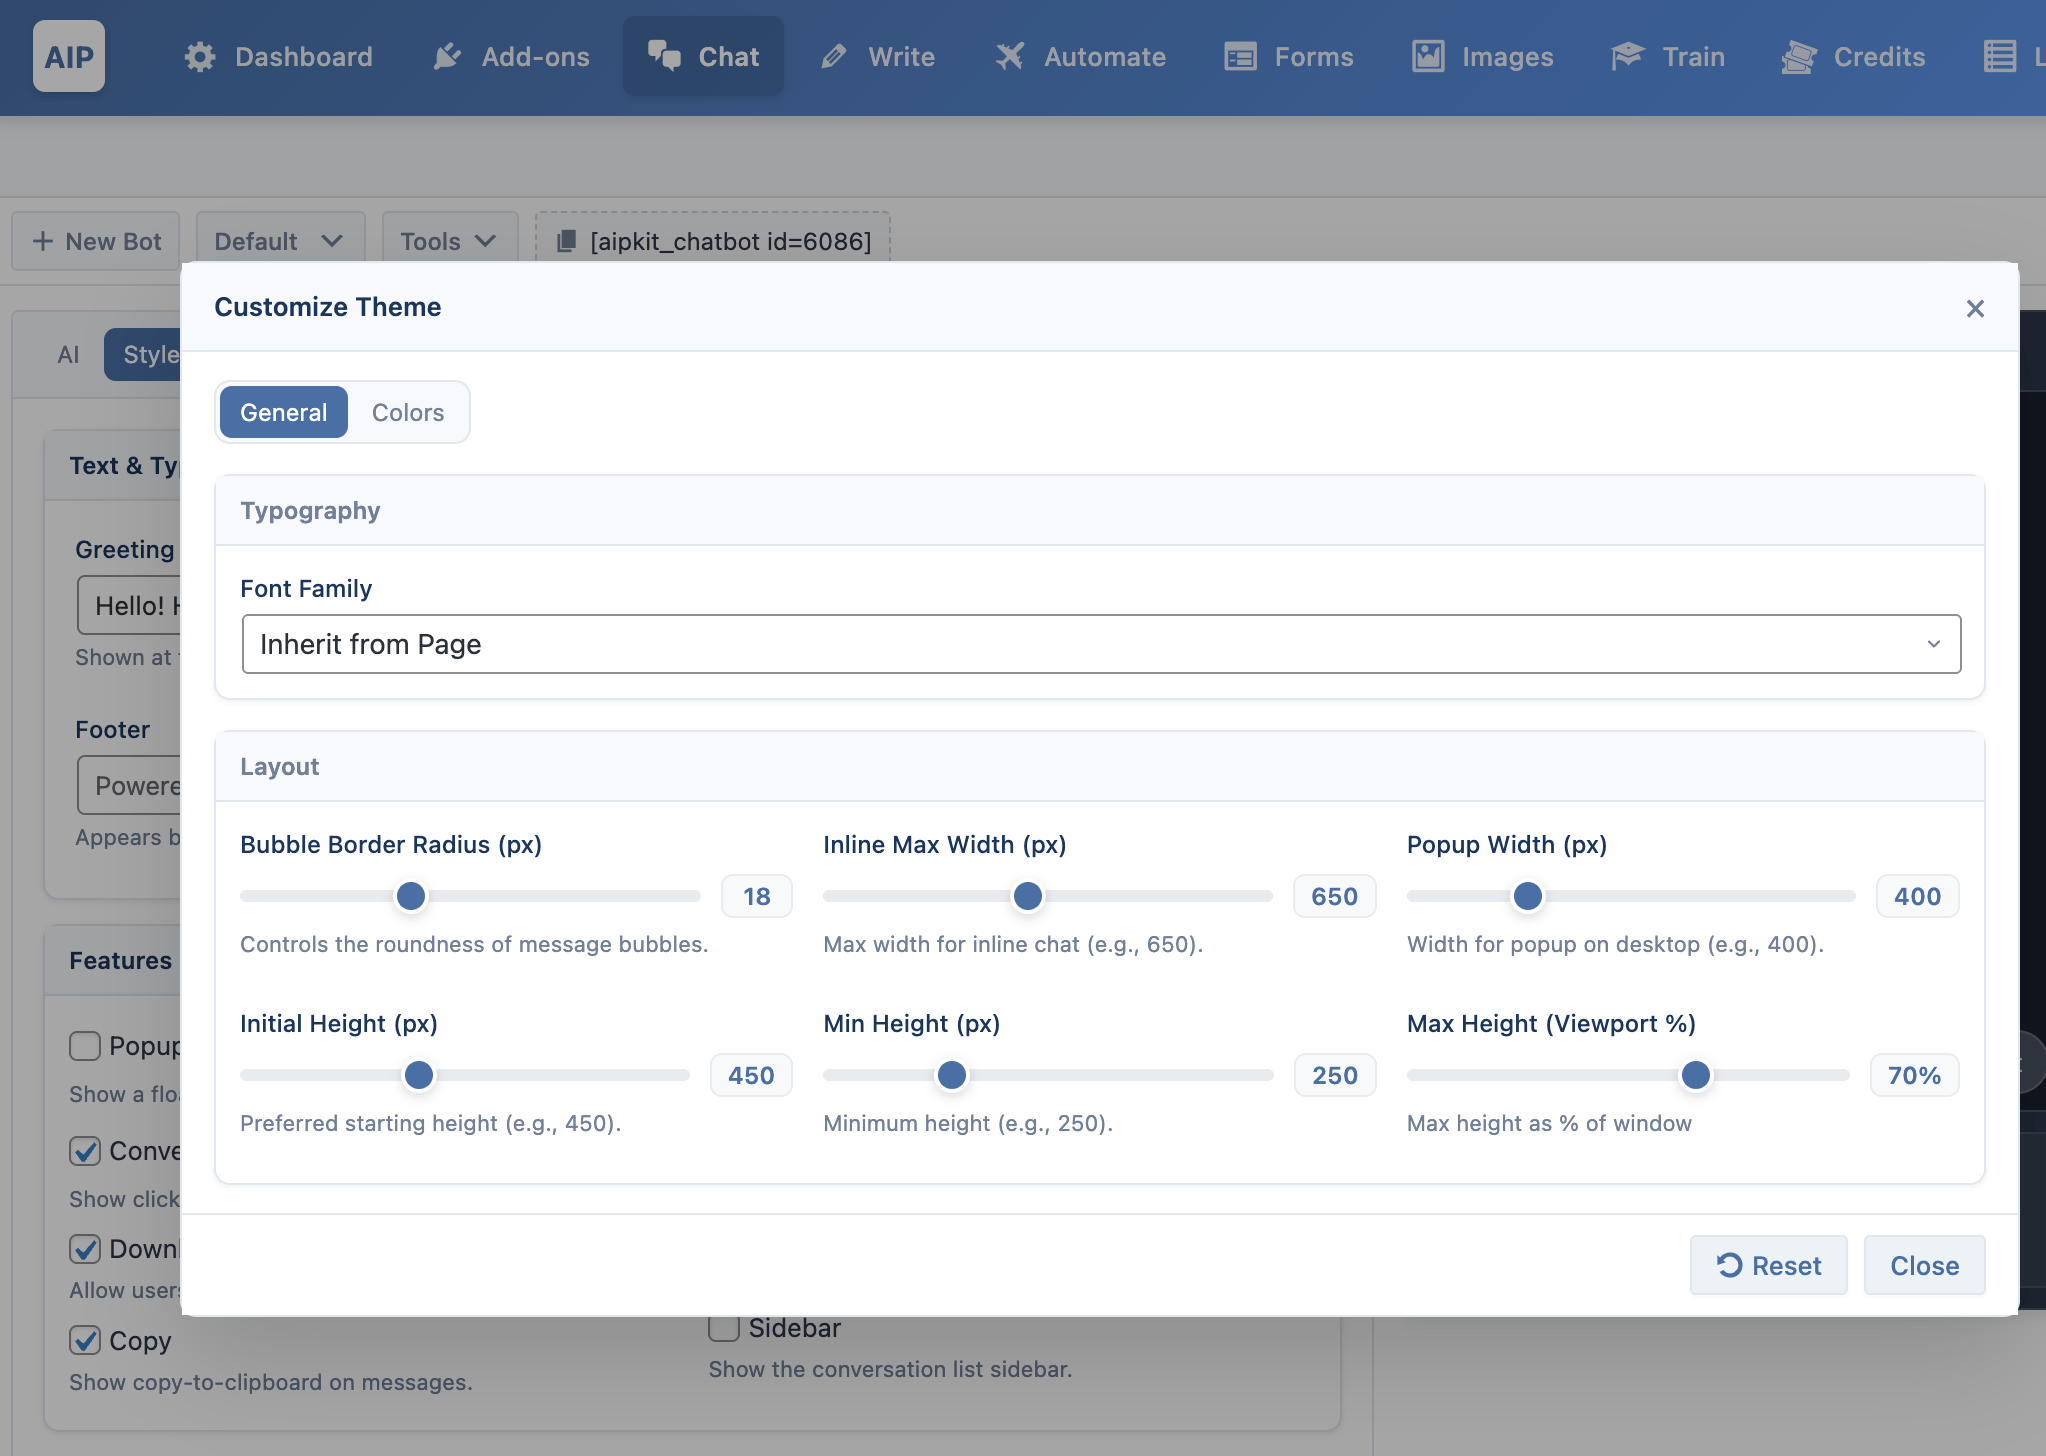The height and width of the screenshot is (1456, 2046).
Task: Click the Max Height value 70%
Action: pos(1914,1075)
